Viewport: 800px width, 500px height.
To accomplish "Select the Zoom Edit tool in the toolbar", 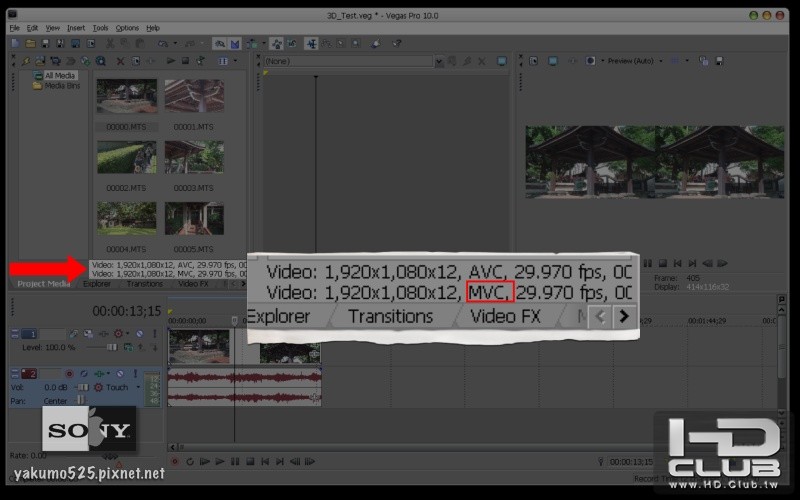I will click(x=356, y=44).
